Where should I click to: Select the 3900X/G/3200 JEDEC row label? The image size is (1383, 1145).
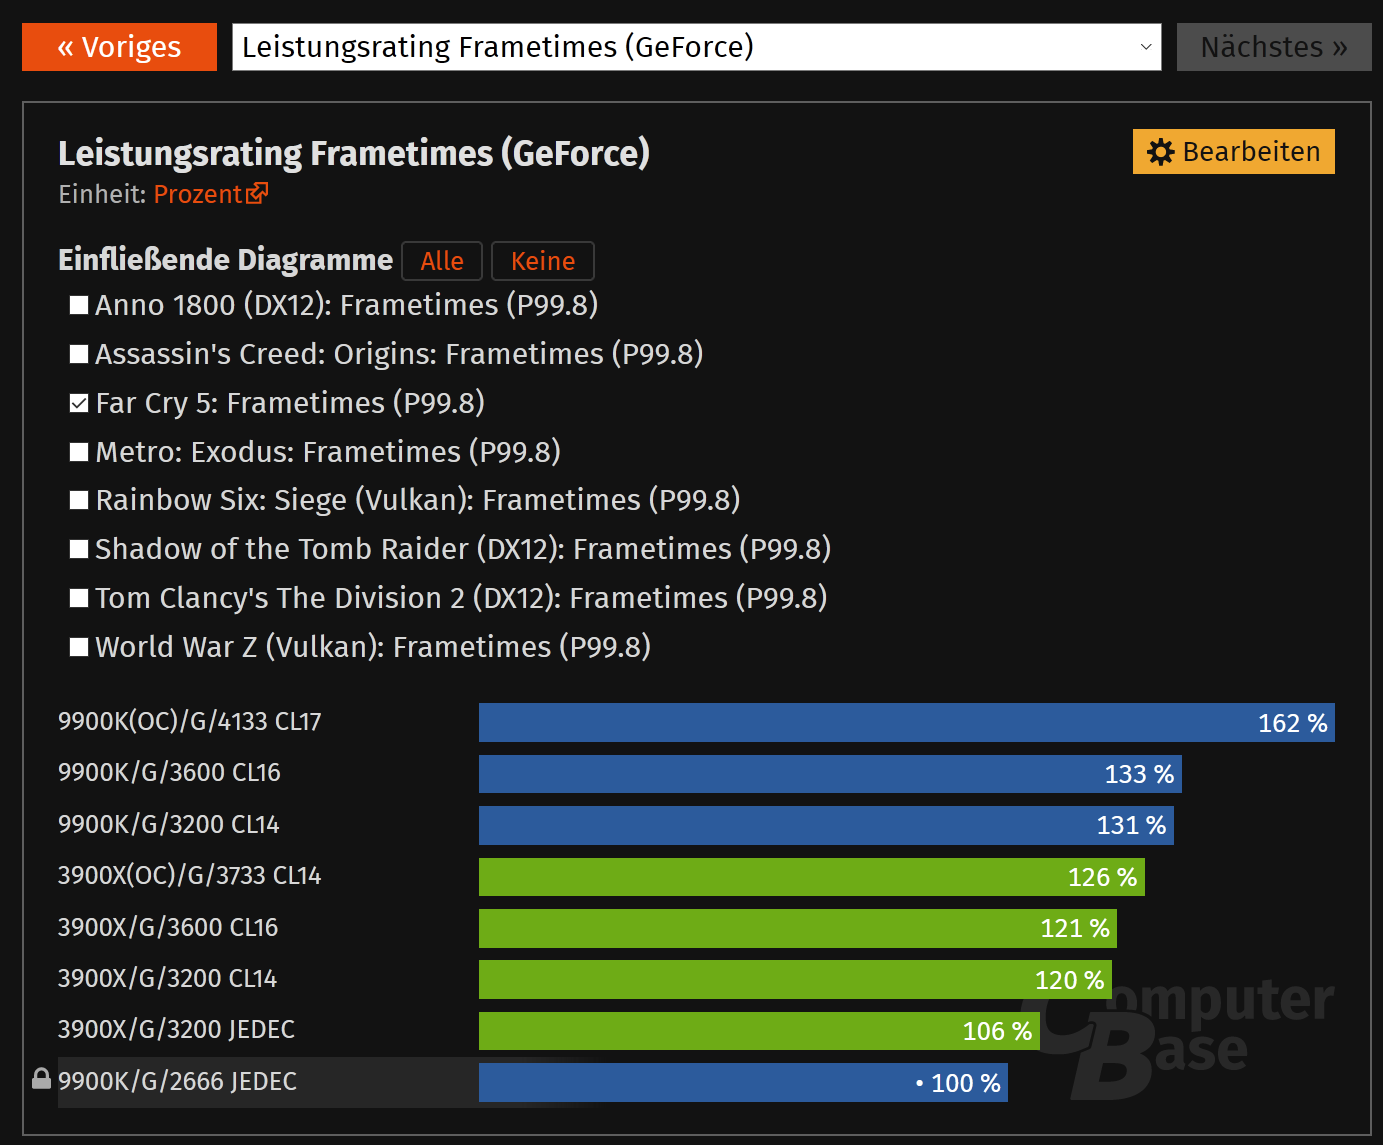[x=177, y=1030]
